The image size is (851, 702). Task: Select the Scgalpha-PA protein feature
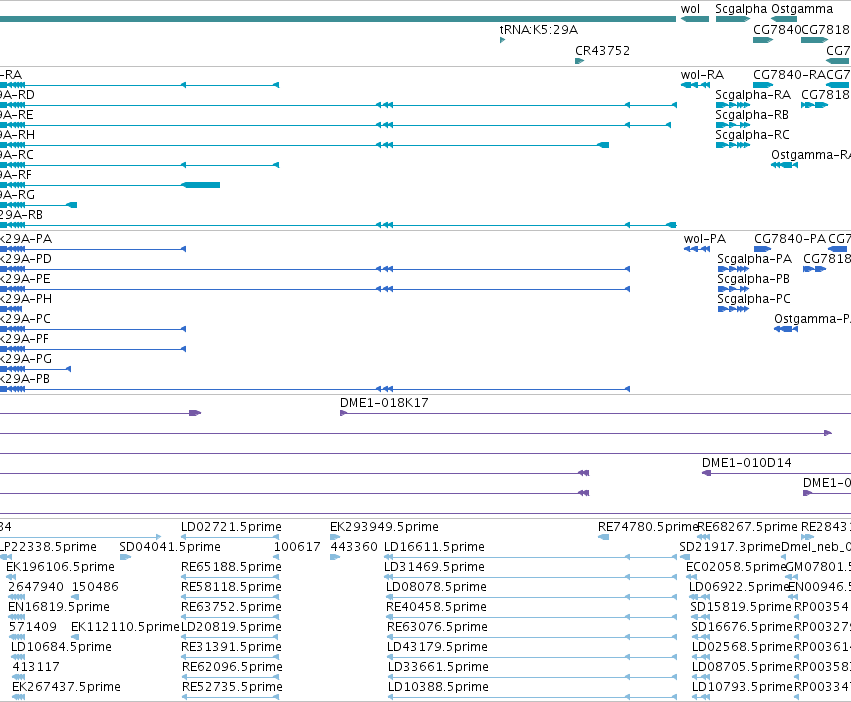(733, 269)
